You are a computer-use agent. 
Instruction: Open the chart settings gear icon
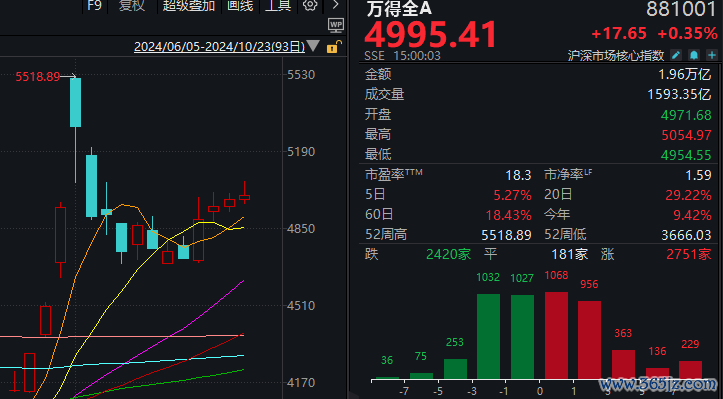310,5
